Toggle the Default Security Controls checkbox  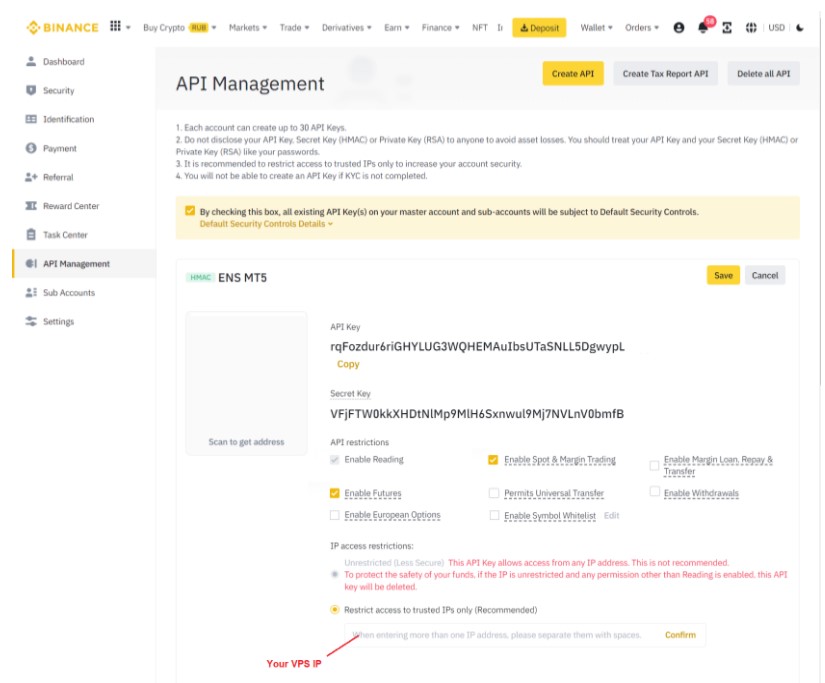pos(190,211)
